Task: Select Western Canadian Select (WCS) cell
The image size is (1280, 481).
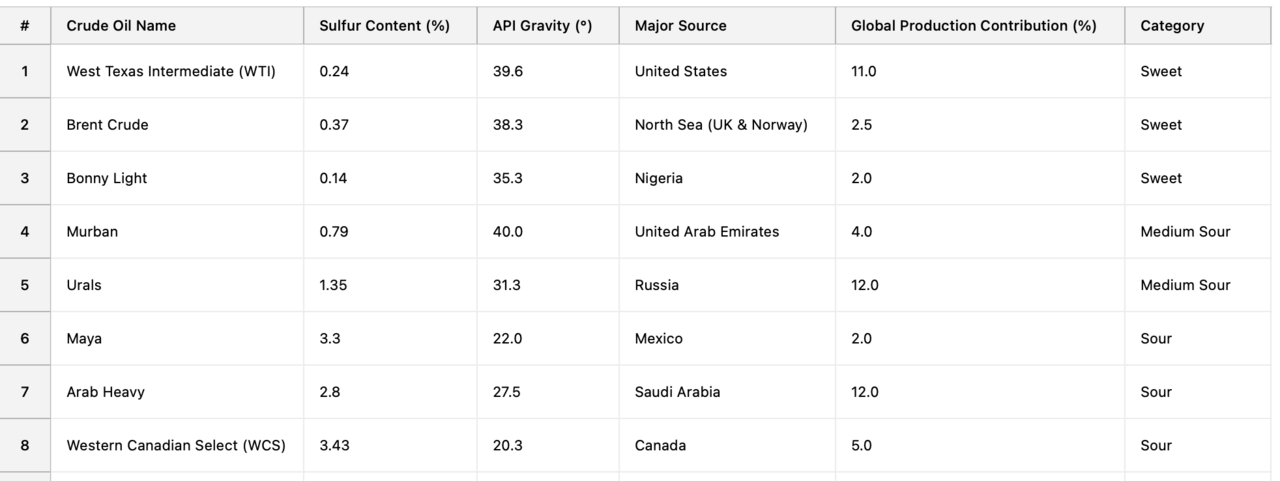Action: 176,446
